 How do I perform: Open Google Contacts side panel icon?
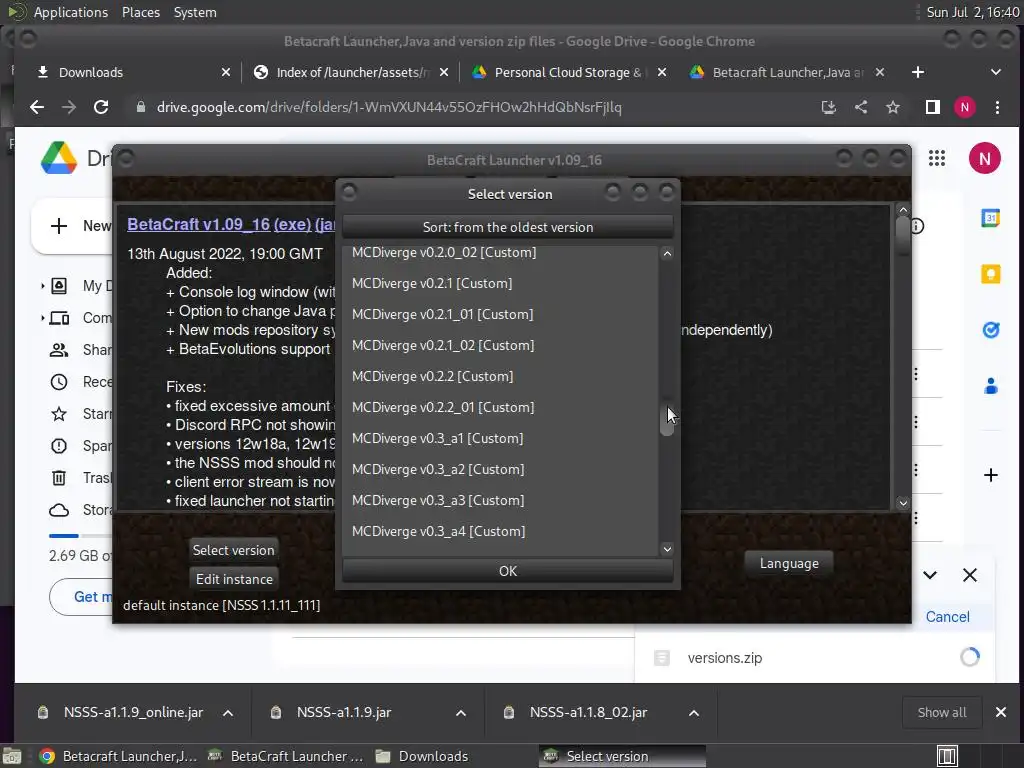pos(991,386)
